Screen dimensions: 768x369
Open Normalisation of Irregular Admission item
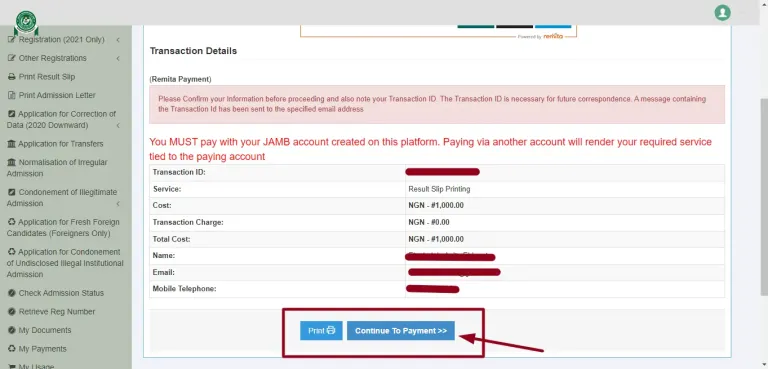pyautogui.click(x=57, y=168)
